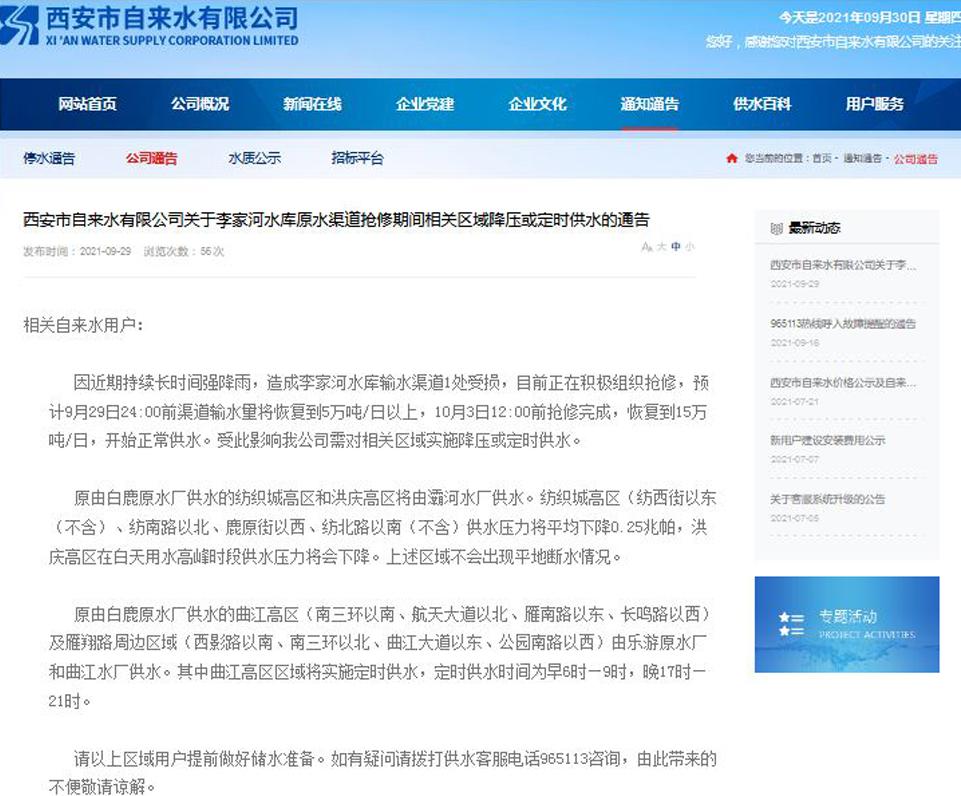Switch to the 水质公示 sub-tab
961x796 pixels.
254,158
